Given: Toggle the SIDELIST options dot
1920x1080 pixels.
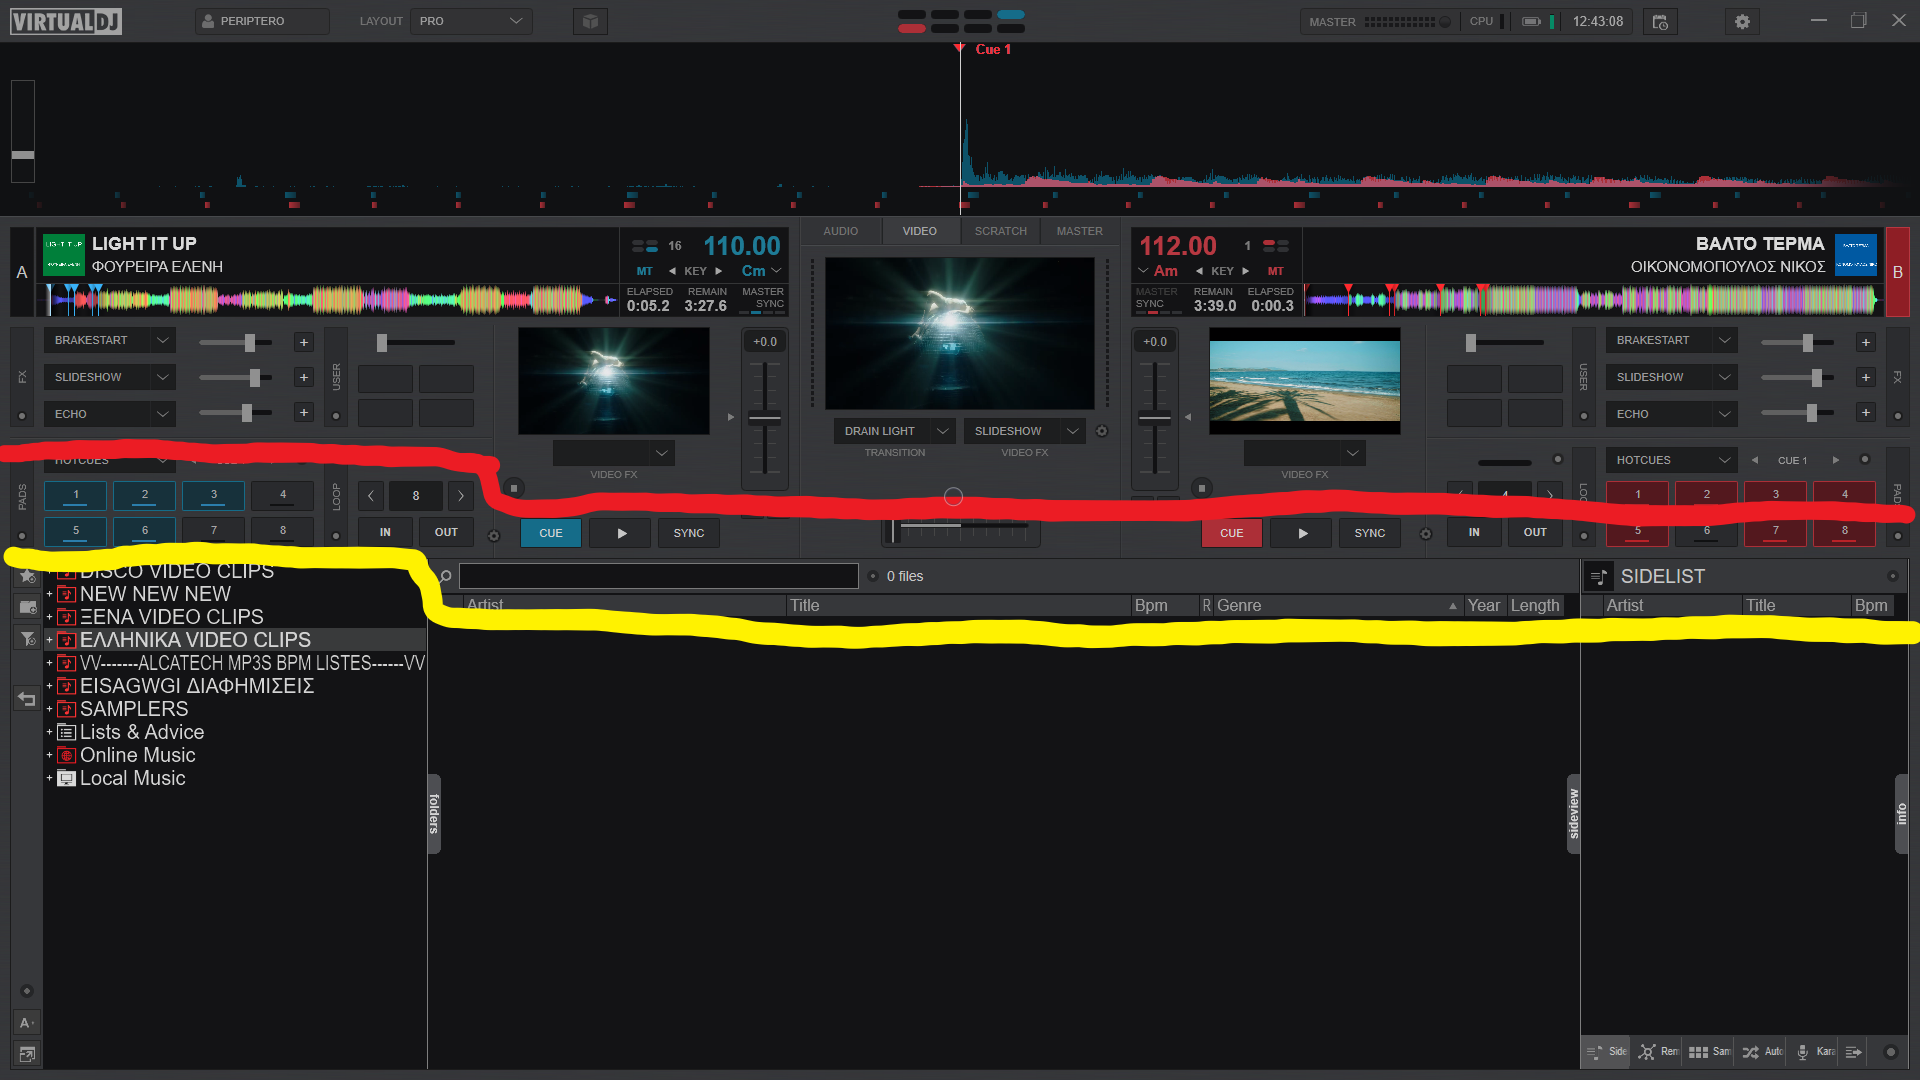Looking at the screenshot, I should click(1892, 576).
